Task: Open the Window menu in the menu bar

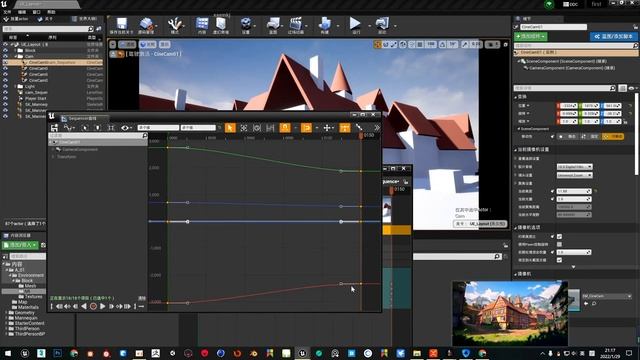Action: pyautogui.click(x=37, y=12)
